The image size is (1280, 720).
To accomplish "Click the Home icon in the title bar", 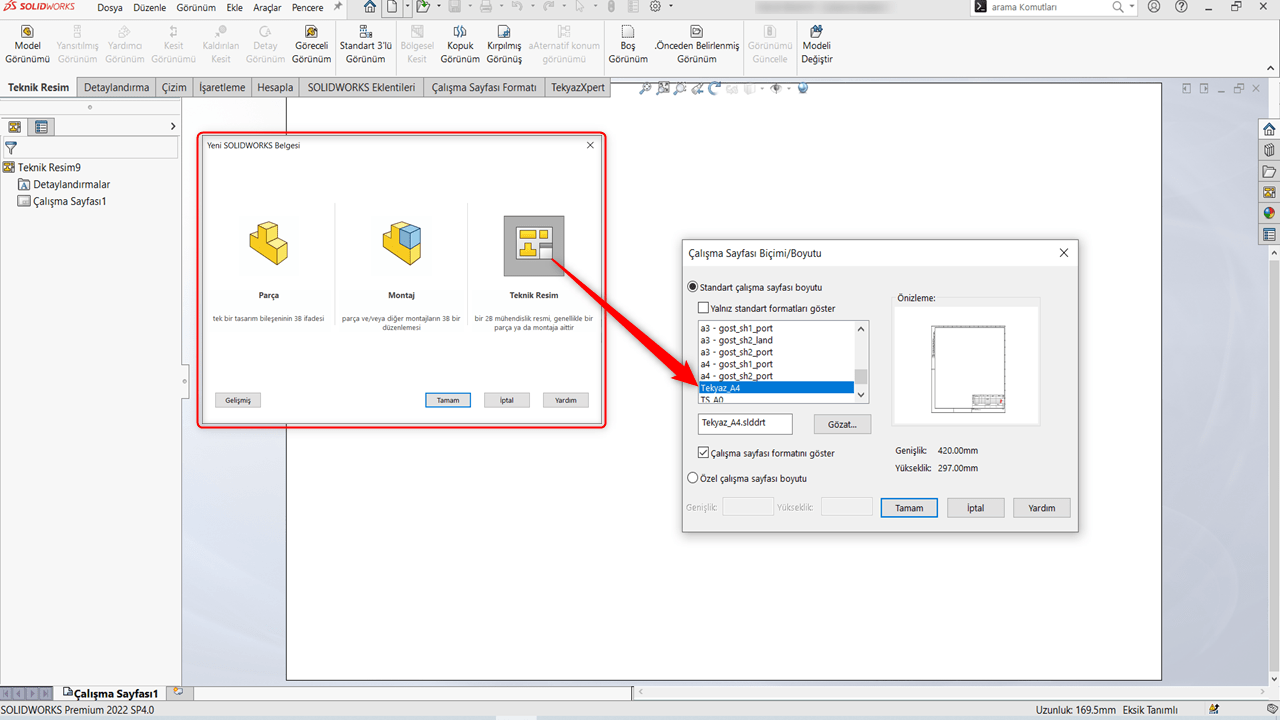I will (370, 7).
